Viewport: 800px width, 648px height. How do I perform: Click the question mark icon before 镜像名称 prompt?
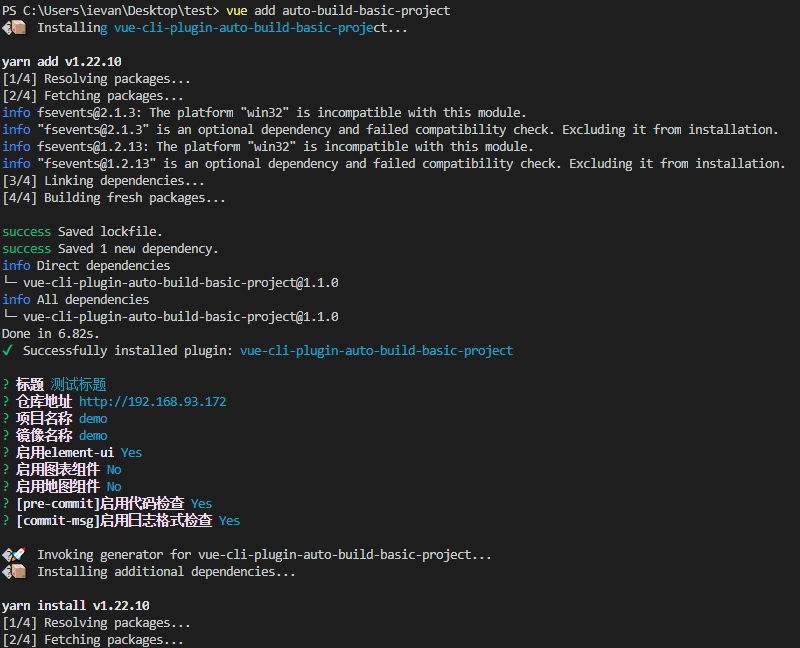(6, 435)
